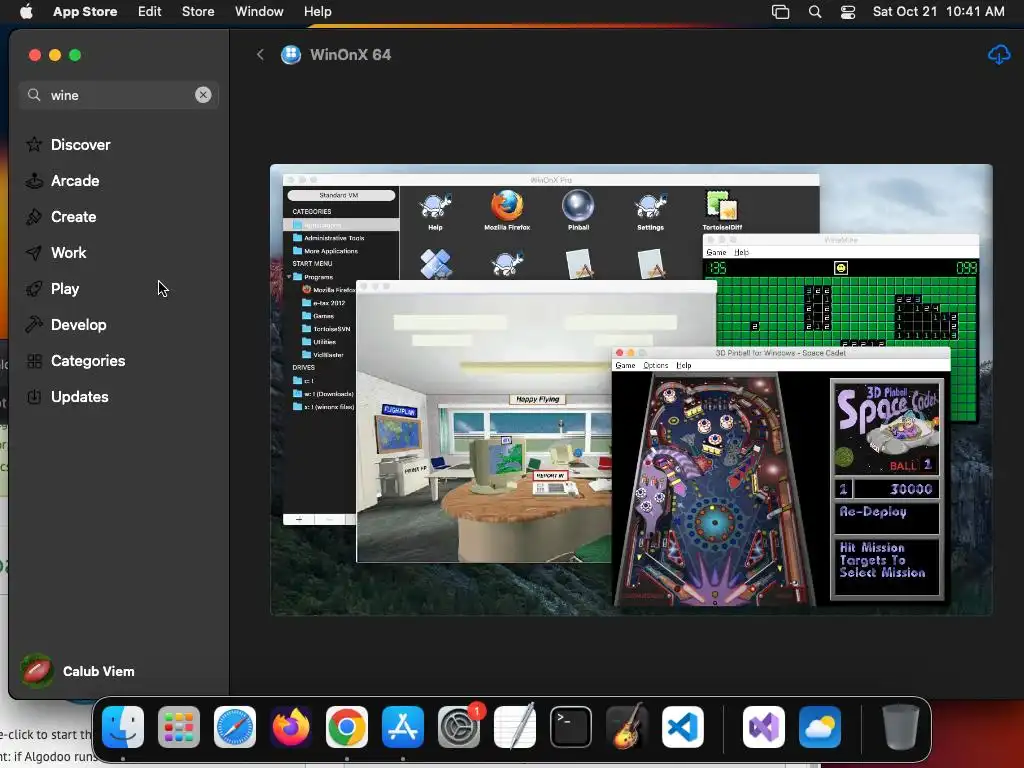The image size is (1024, 768).
Task: Launch Google Chrome from the Dock
Action: 347,727
